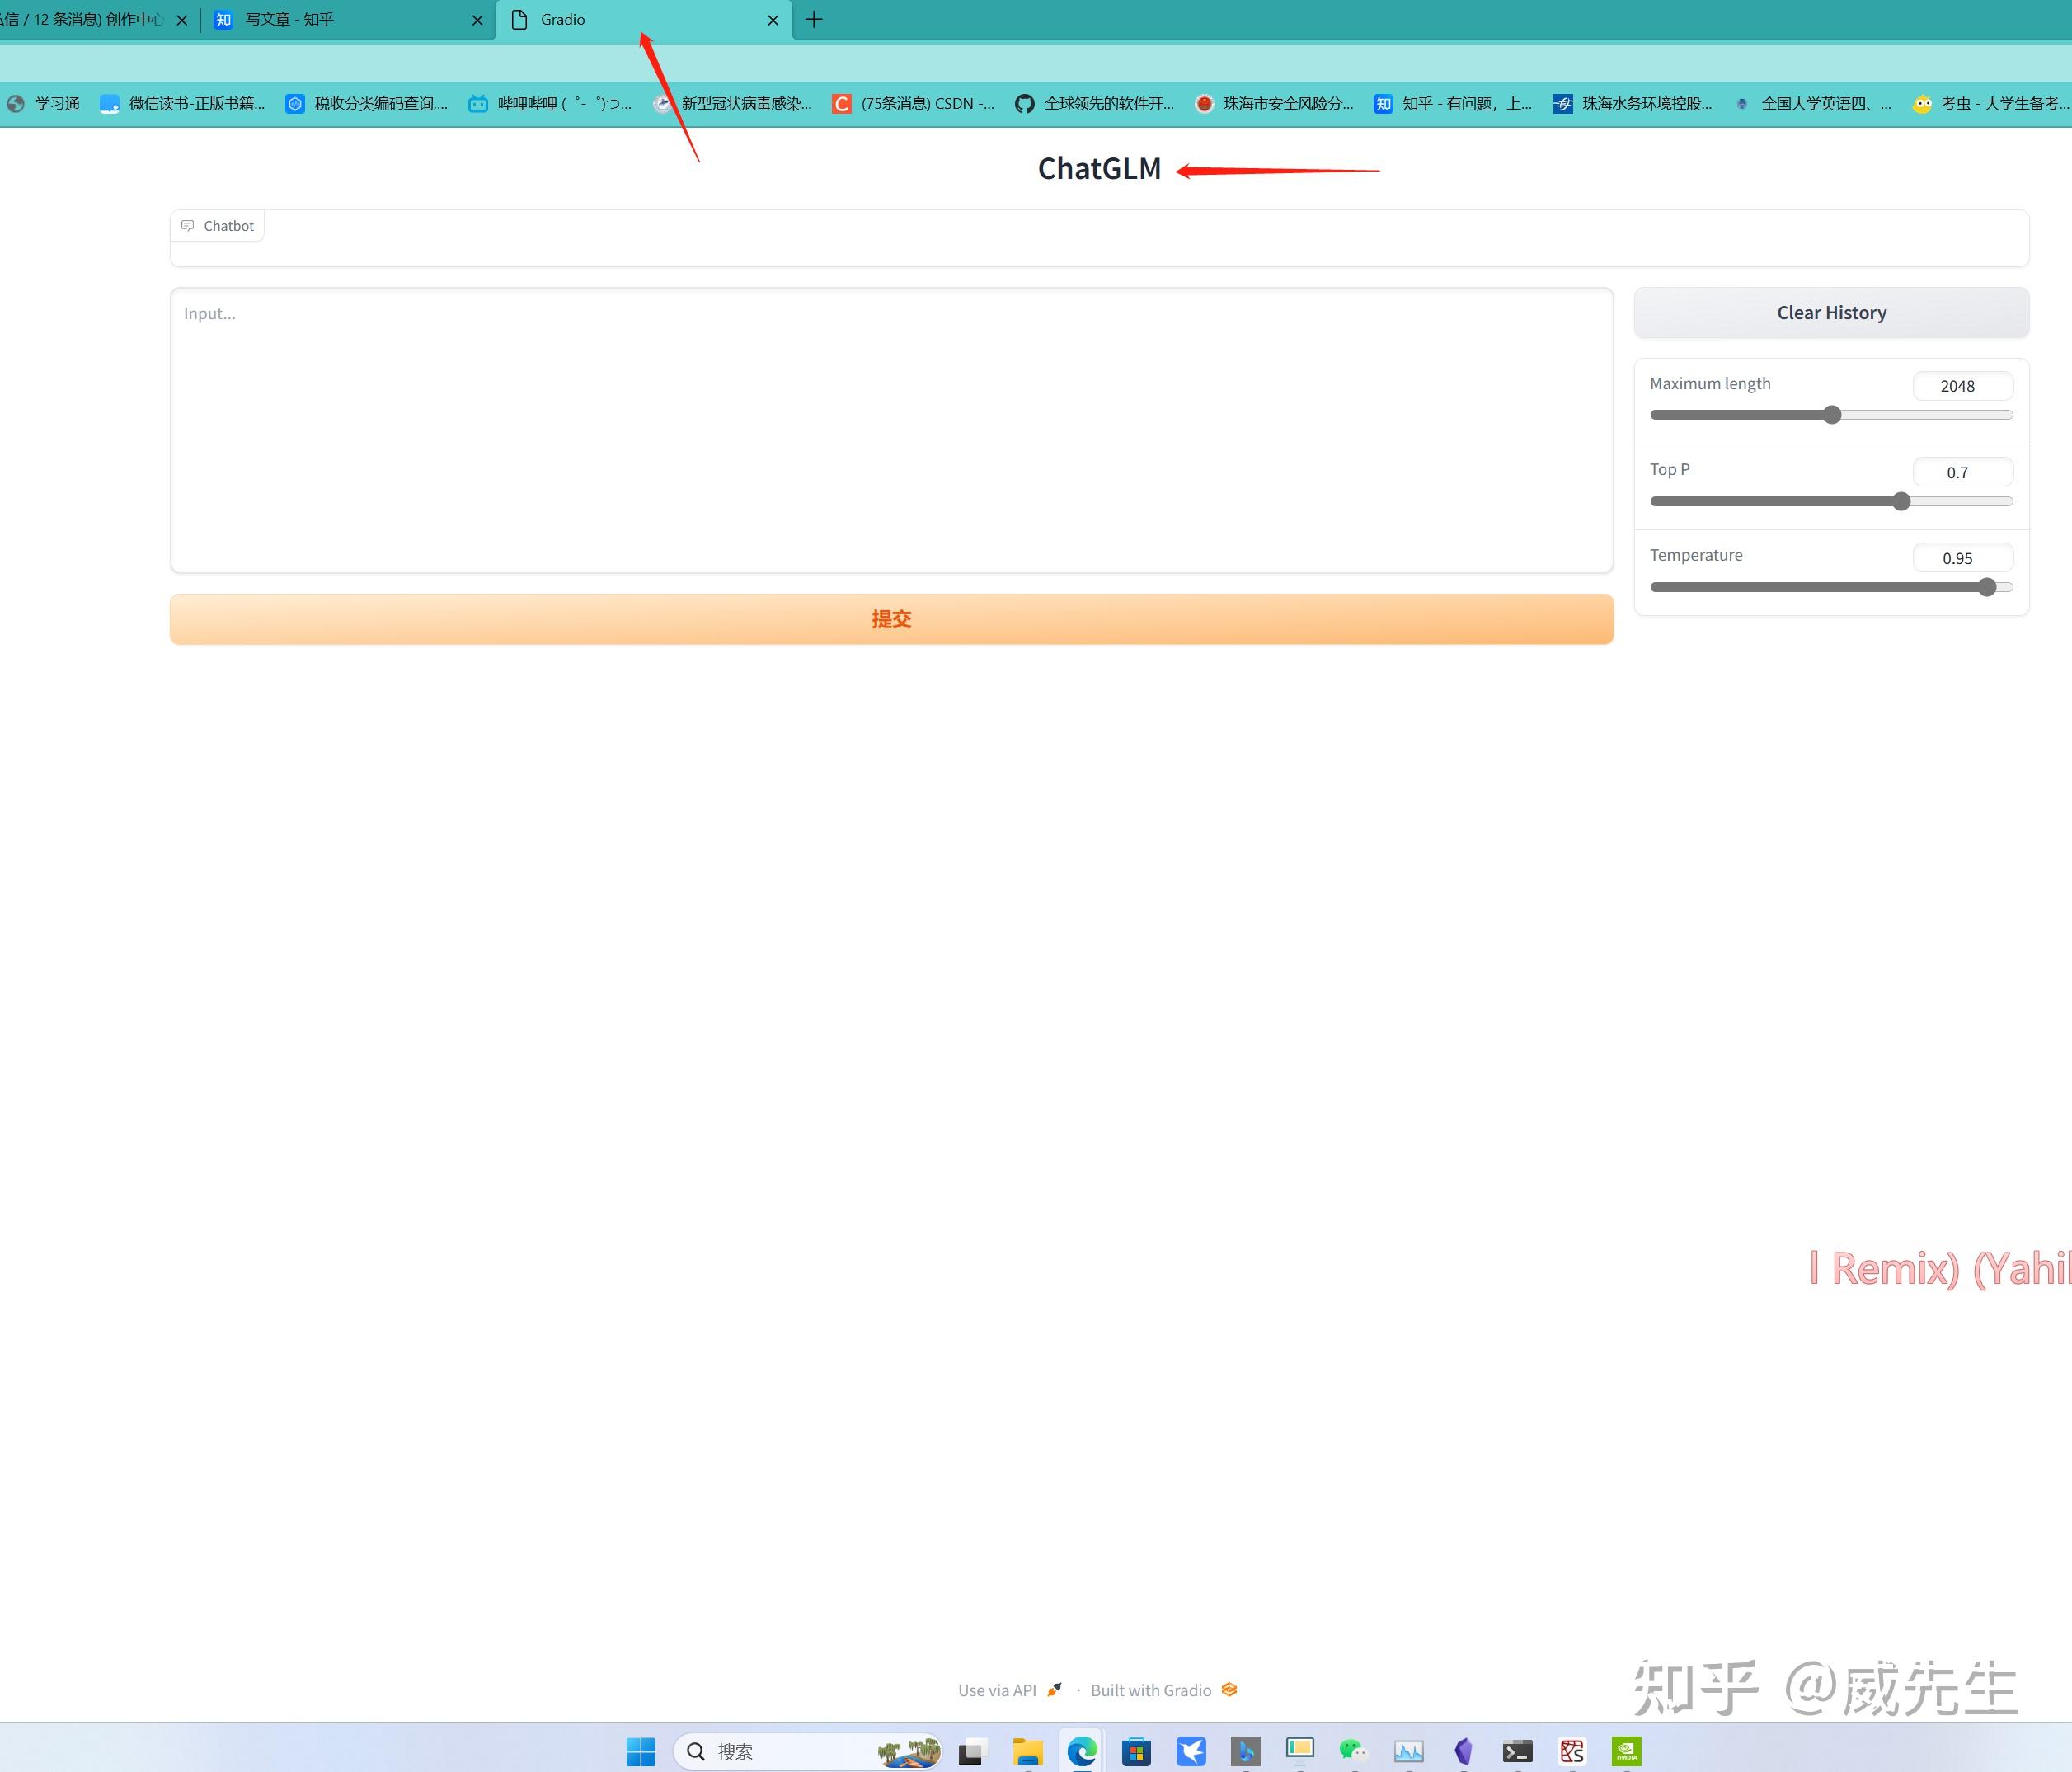This screenshot has height=1772, width=2072.
Task: Open the 新型冠状病毒感染 bookmark
Action: coord(733,104)
